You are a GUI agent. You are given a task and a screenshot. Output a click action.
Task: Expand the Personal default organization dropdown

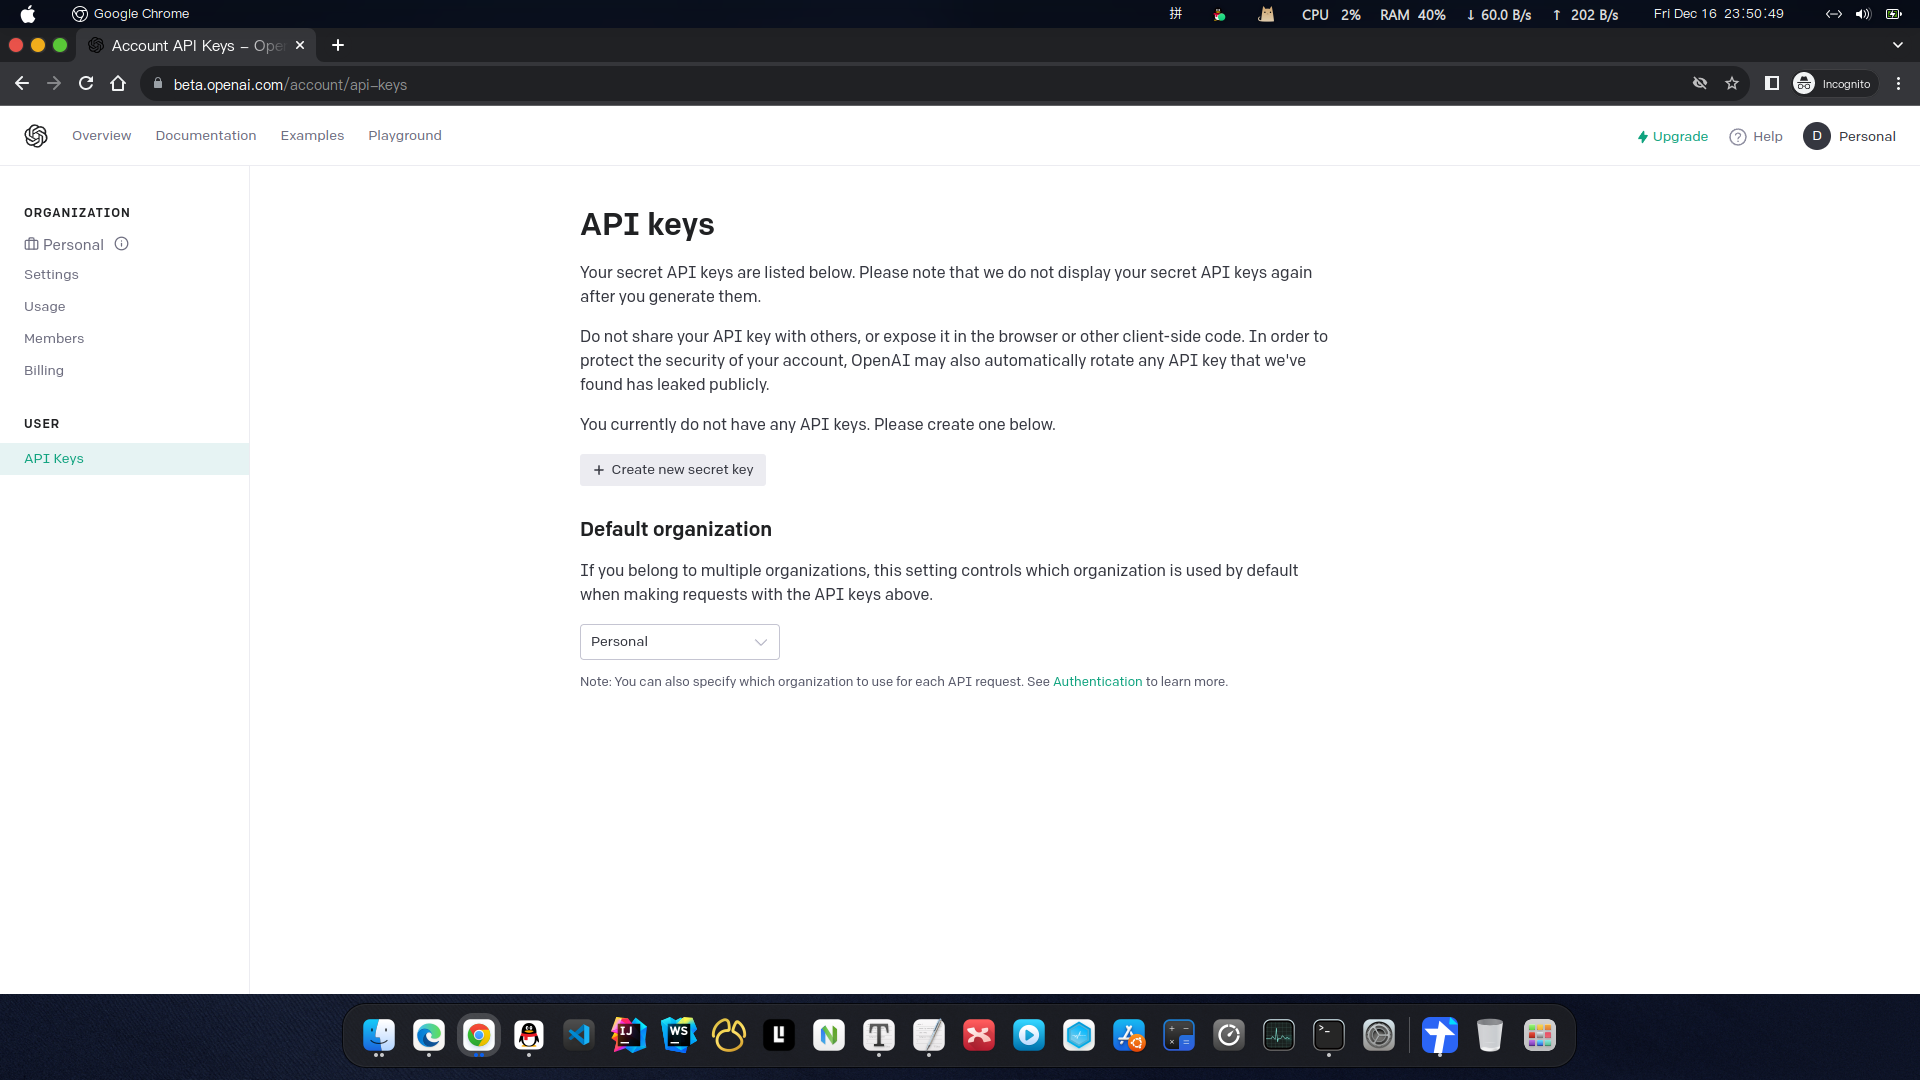click(680, 642)
